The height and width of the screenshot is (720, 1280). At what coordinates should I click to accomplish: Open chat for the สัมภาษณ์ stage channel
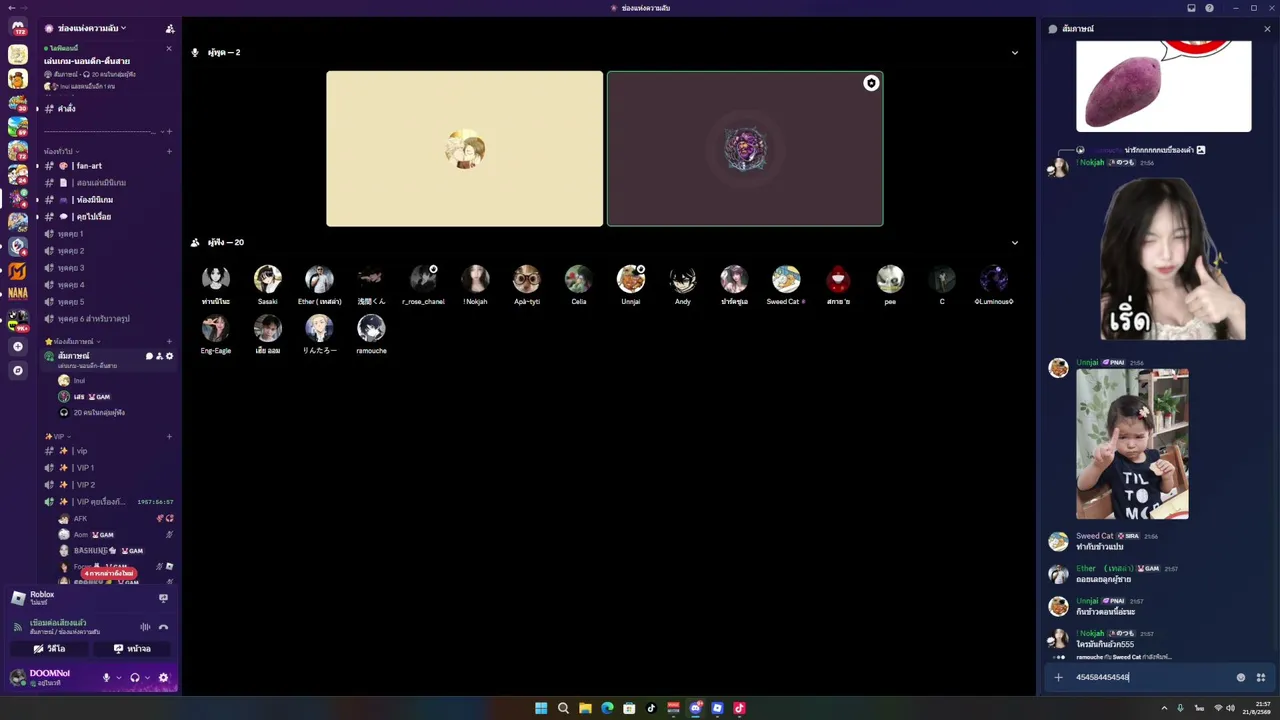(x=149, y=356)
